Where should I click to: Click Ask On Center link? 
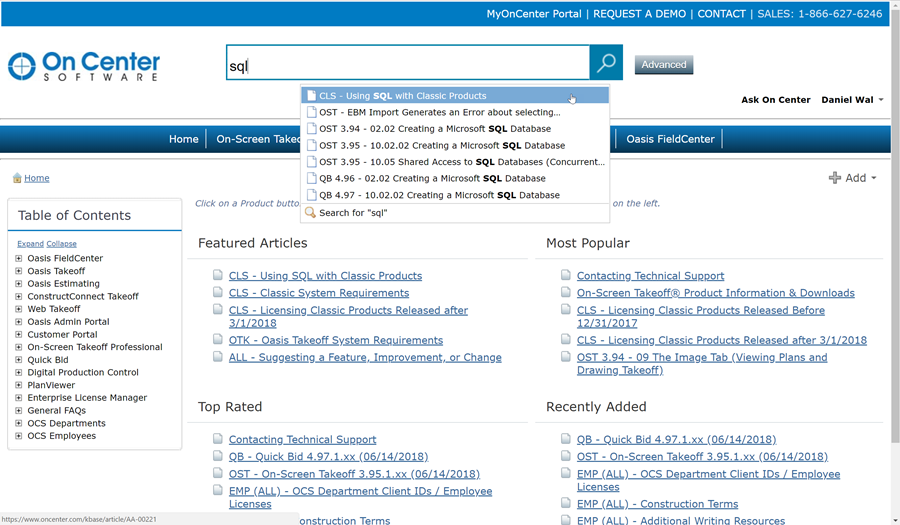775,100
